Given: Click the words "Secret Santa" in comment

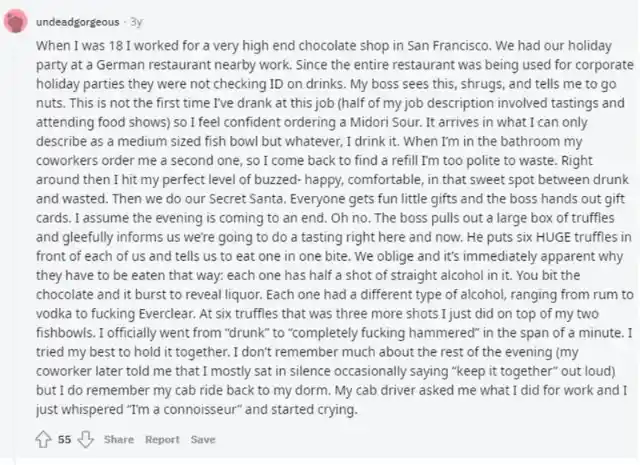Looking at the screenshot, I should 246,199.
